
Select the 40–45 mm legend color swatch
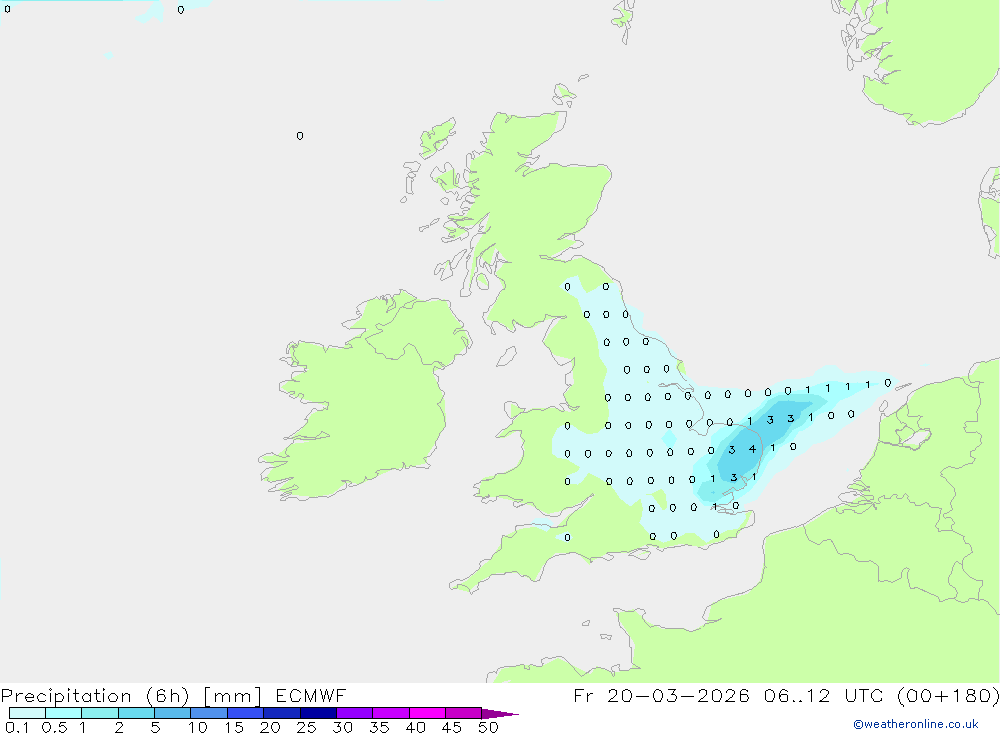[x=427, y=713]
